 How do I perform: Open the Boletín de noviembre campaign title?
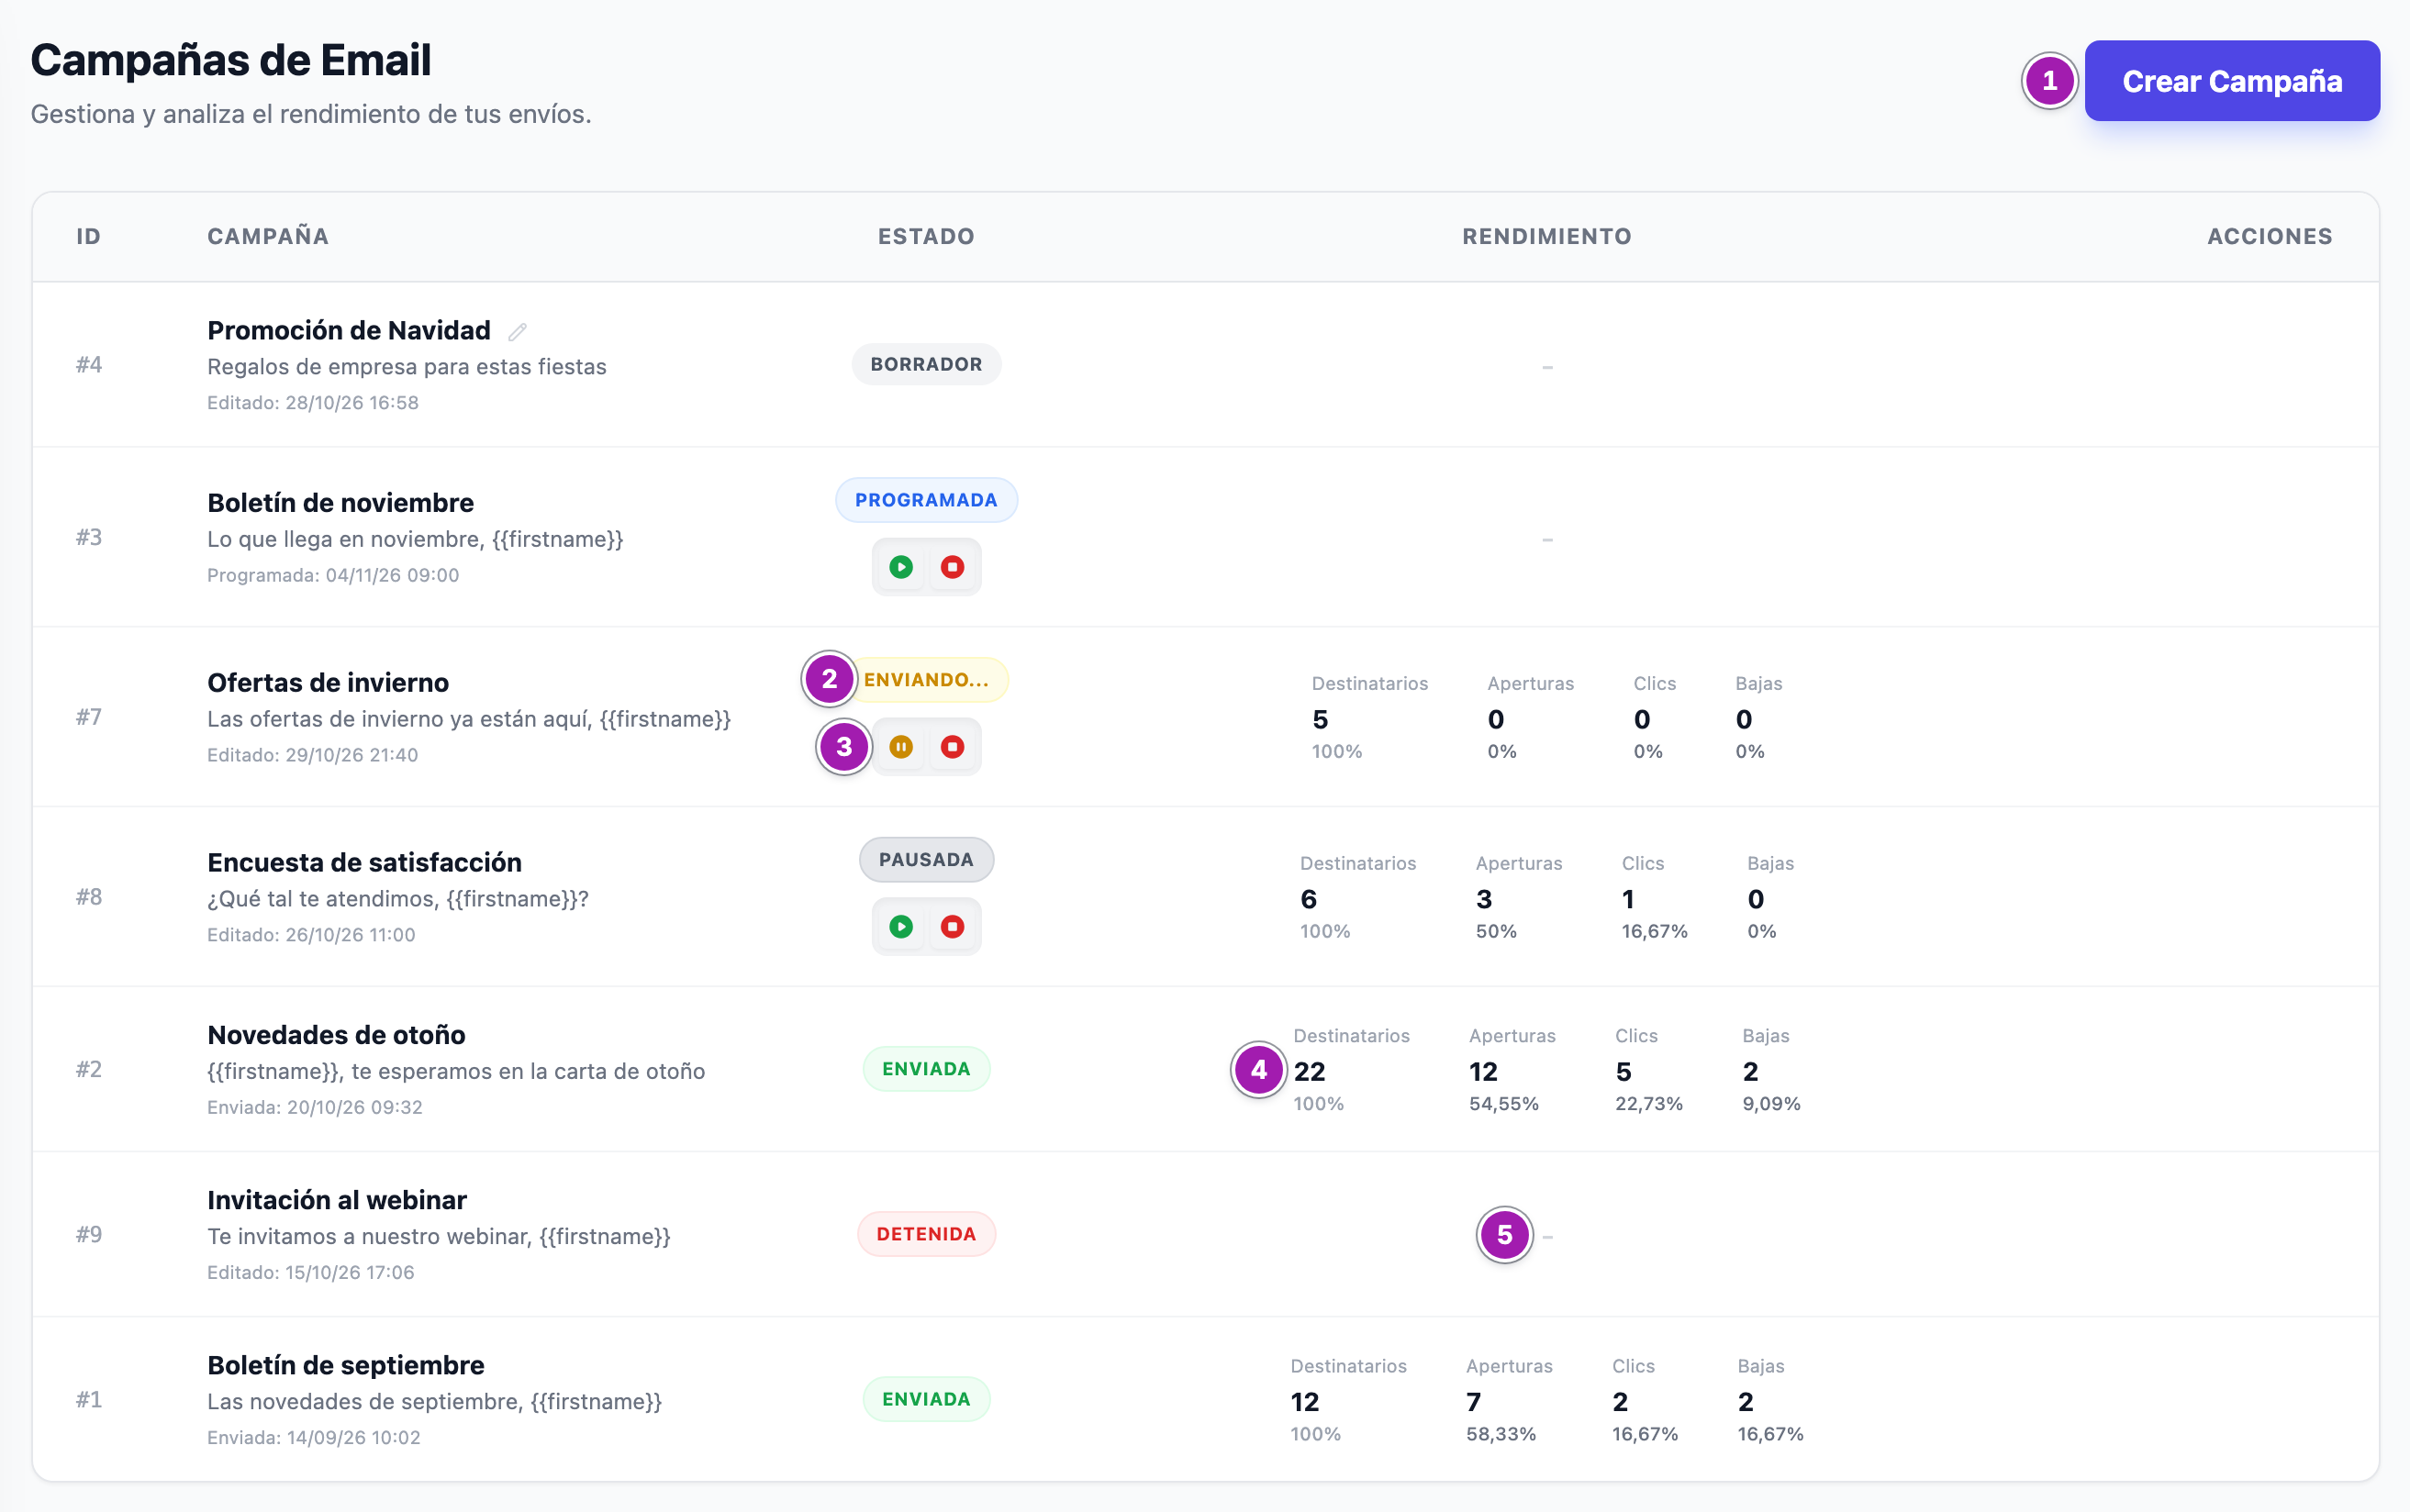[340, 503]
